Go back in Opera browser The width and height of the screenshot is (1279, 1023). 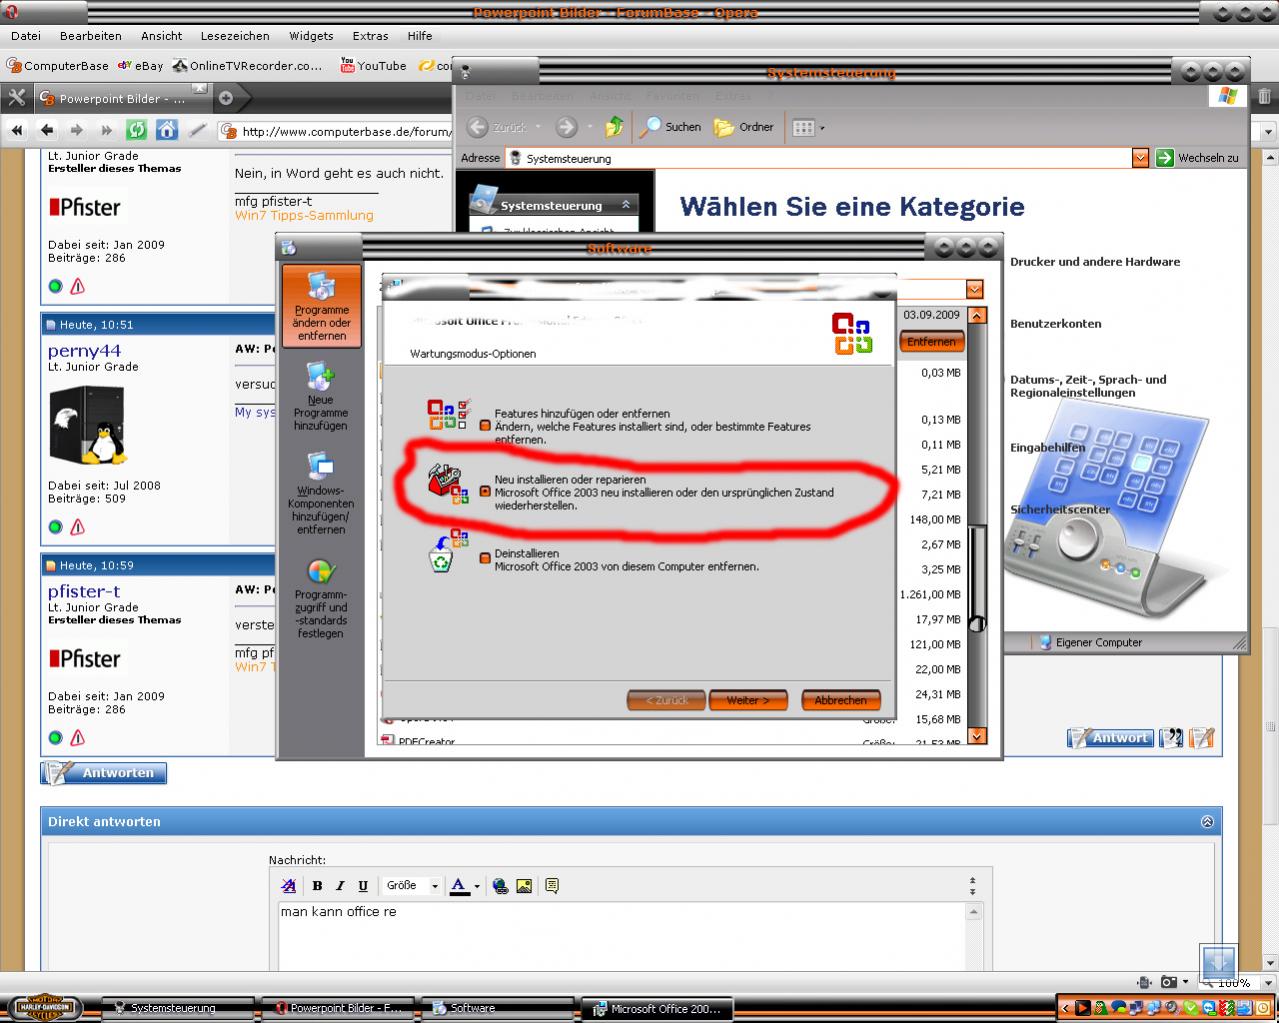47,130
